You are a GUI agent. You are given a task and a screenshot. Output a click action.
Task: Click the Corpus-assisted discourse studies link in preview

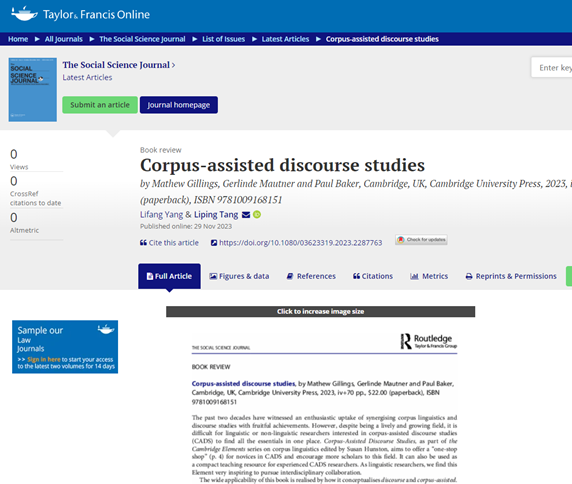click(243, 384)
